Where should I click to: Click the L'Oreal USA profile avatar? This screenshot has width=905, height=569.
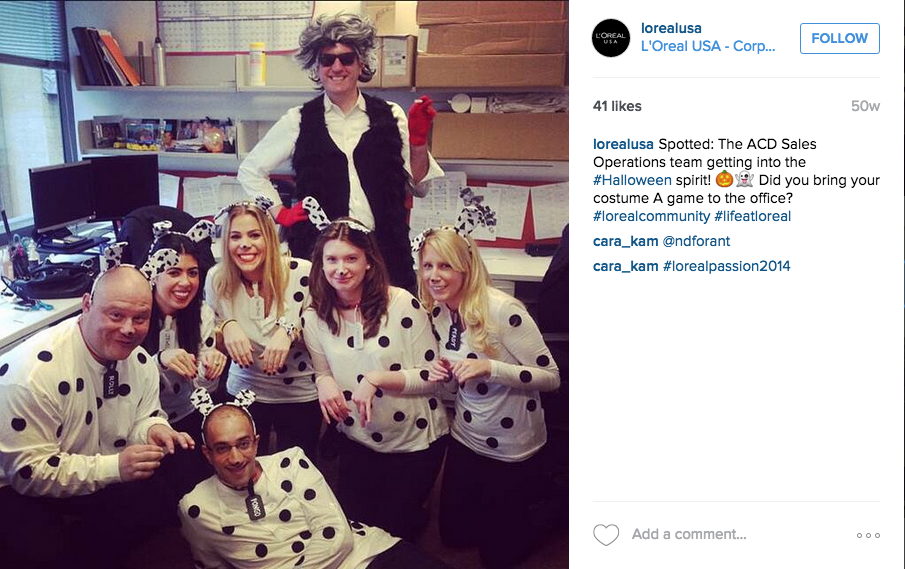611,38
